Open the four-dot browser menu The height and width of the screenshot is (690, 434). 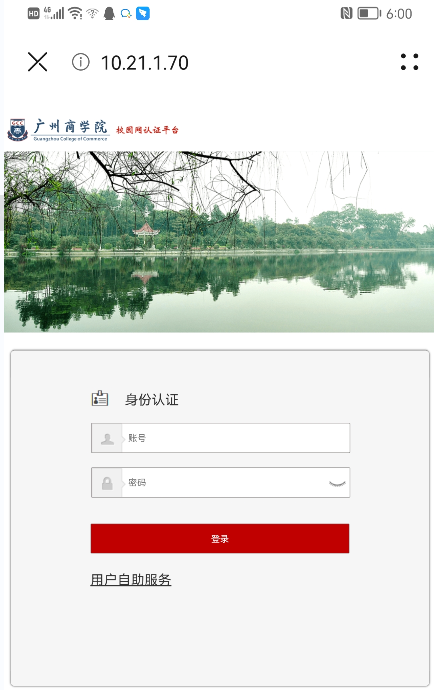[409, 62]
